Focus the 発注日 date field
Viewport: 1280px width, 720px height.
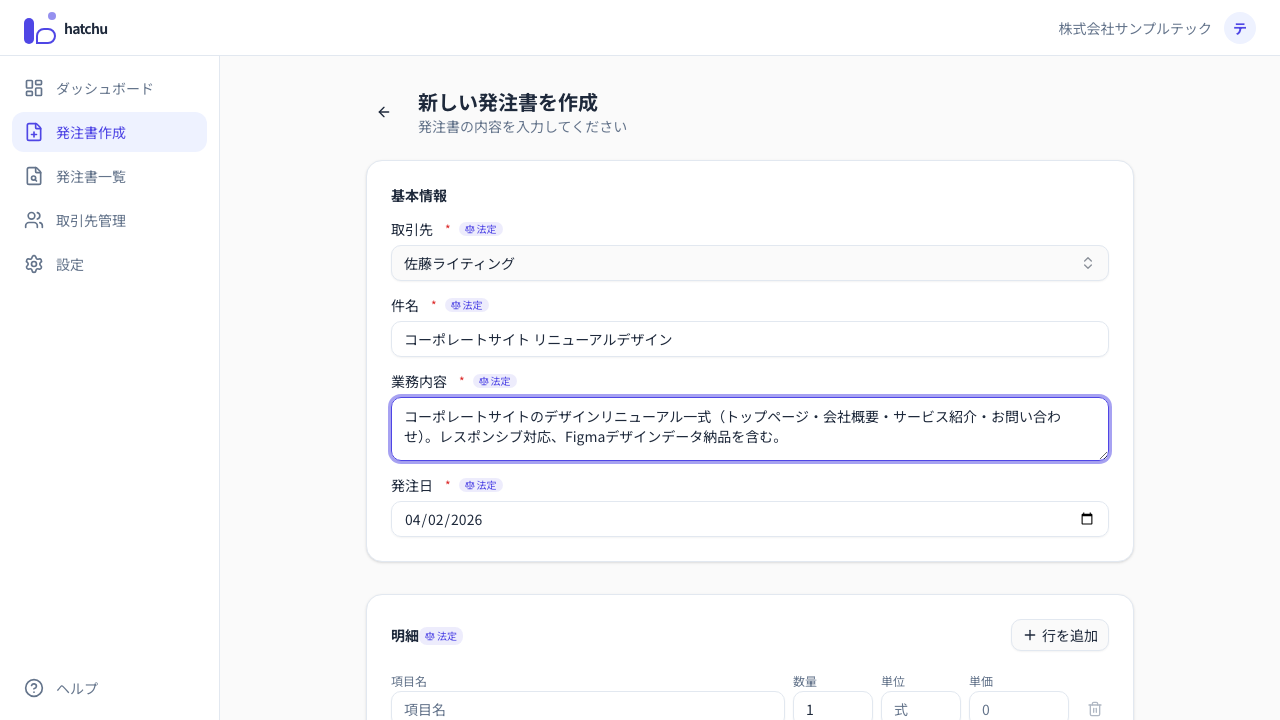pyautogui.click(x=750, y=519)
